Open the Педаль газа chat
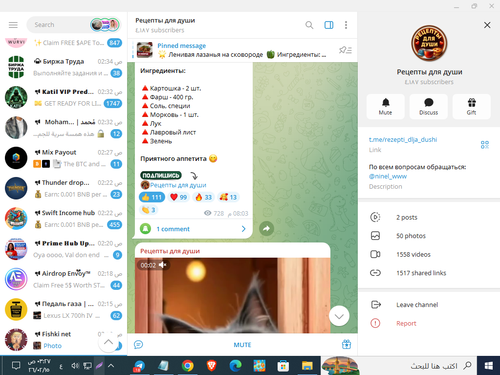 click(x=63, y=310)
